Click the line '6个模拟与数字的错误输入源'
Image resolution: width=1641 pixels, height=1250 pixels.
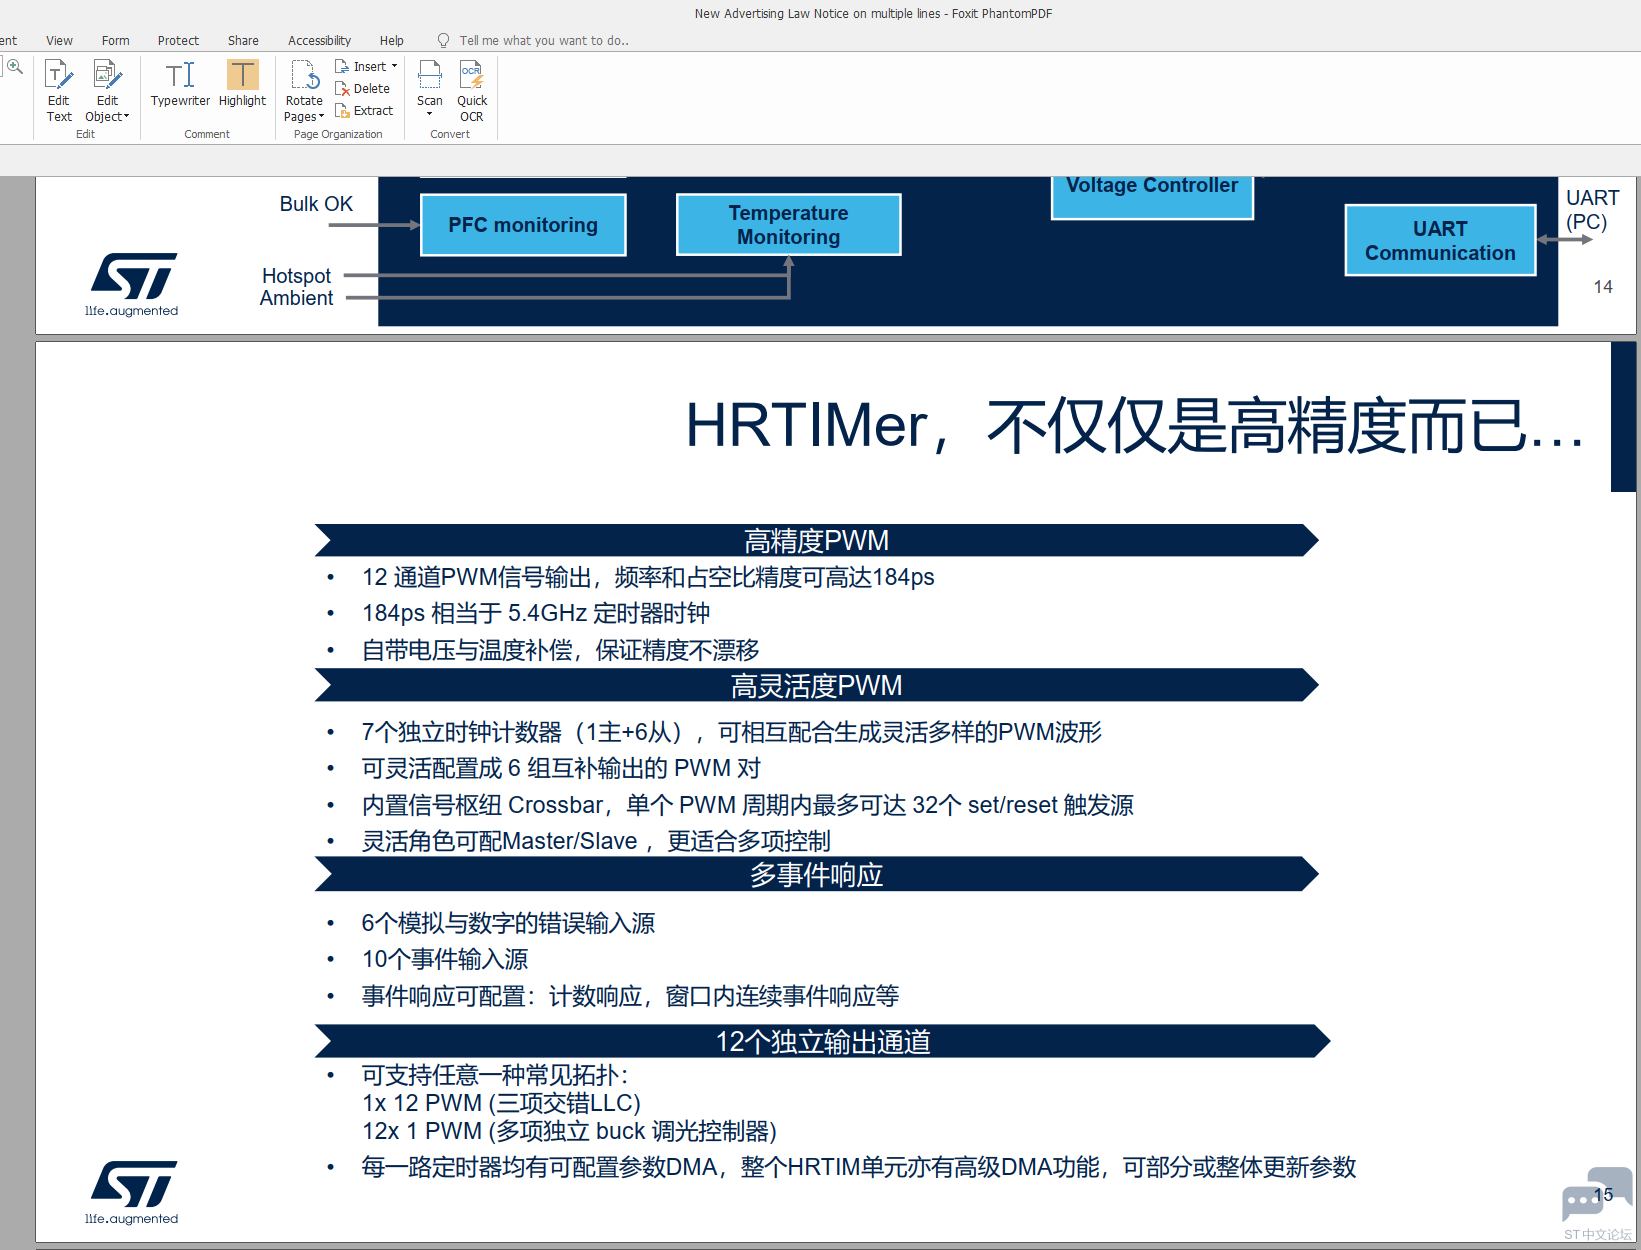click(508, 923)
